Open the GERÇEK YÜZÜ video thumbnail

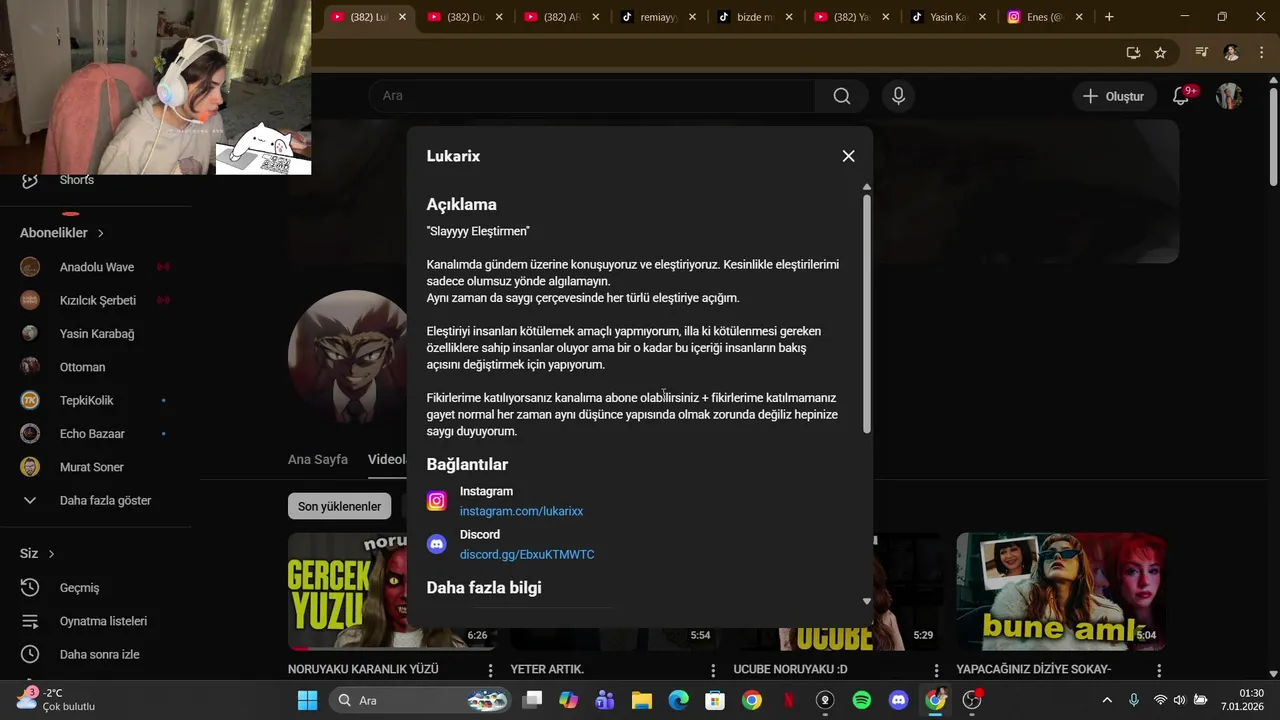point(347,591)
